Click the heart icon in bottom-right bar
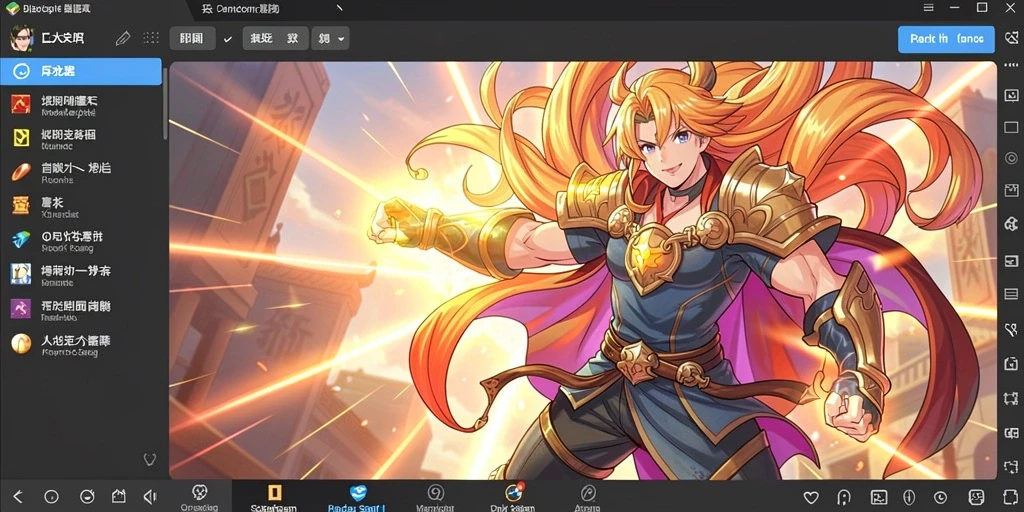Viewport: 1024px width, 512px height. [810, 497]
